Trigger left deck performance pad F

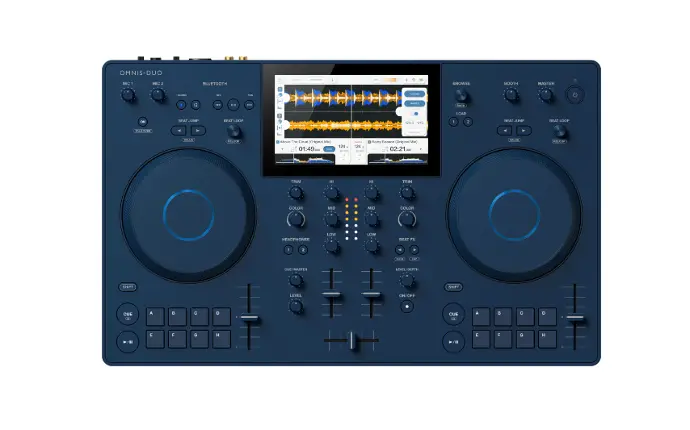click(177, 339)
